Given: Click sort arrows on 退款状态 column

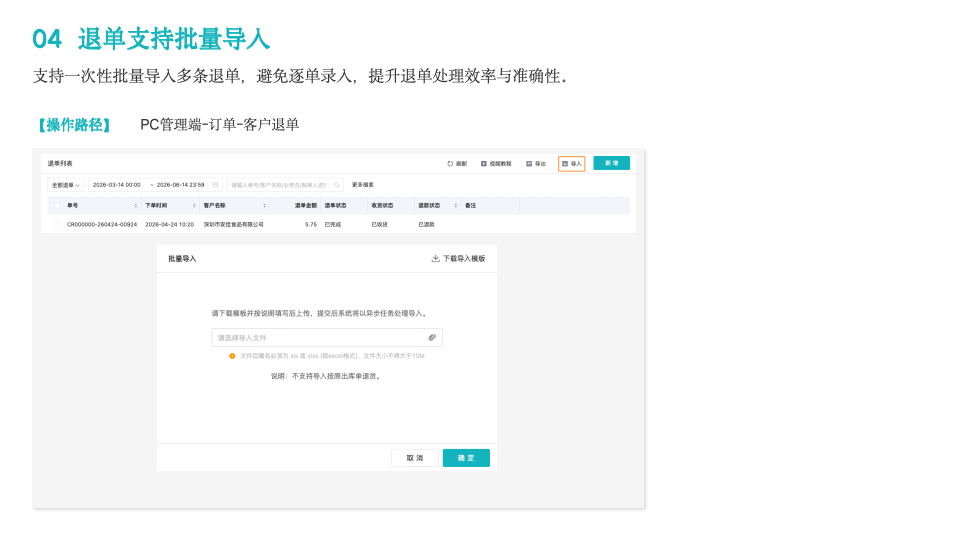Looking at the screenshot, I should [456, 205].
